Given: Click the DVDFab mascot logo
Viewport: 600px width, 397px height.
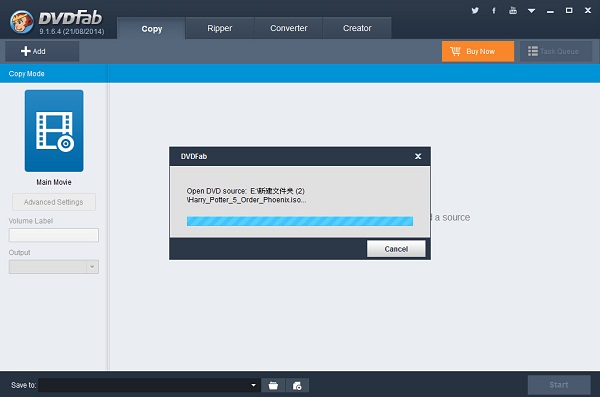Looking at the screenshot, I should coord(21,21).
